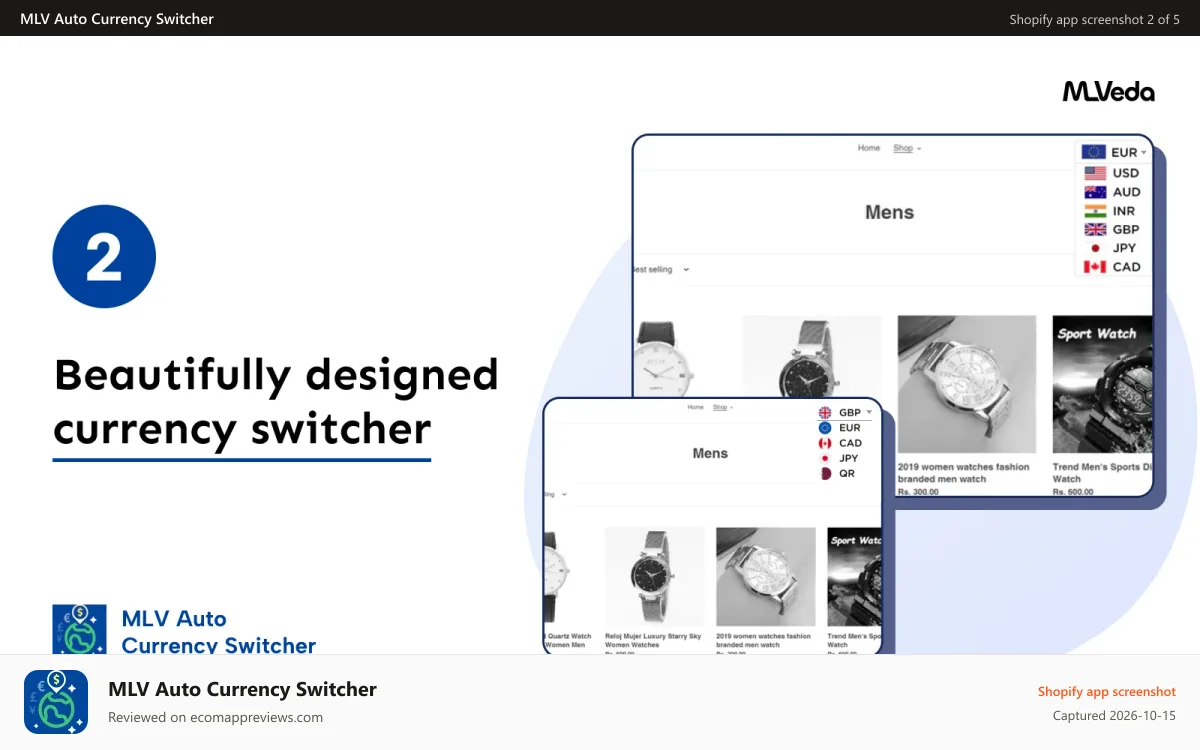The height and width of the screenshot is (750, 1200).
Task: Select GBP in the large preview's currency list
Action: coord(1112,229)
